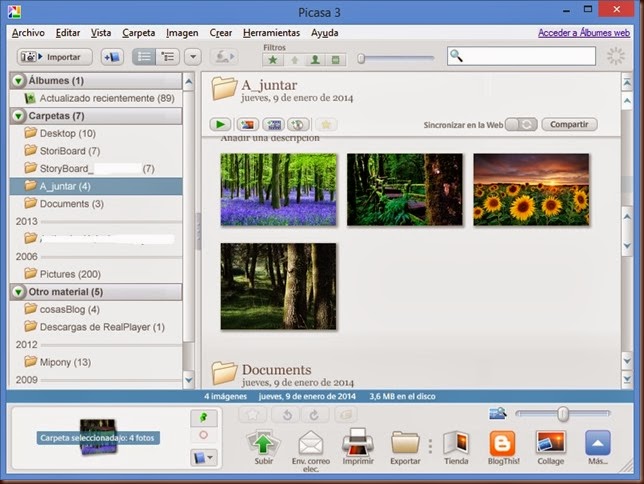Create gift CD icon in folder header
644x484 pixels.
tap(298, 124)
